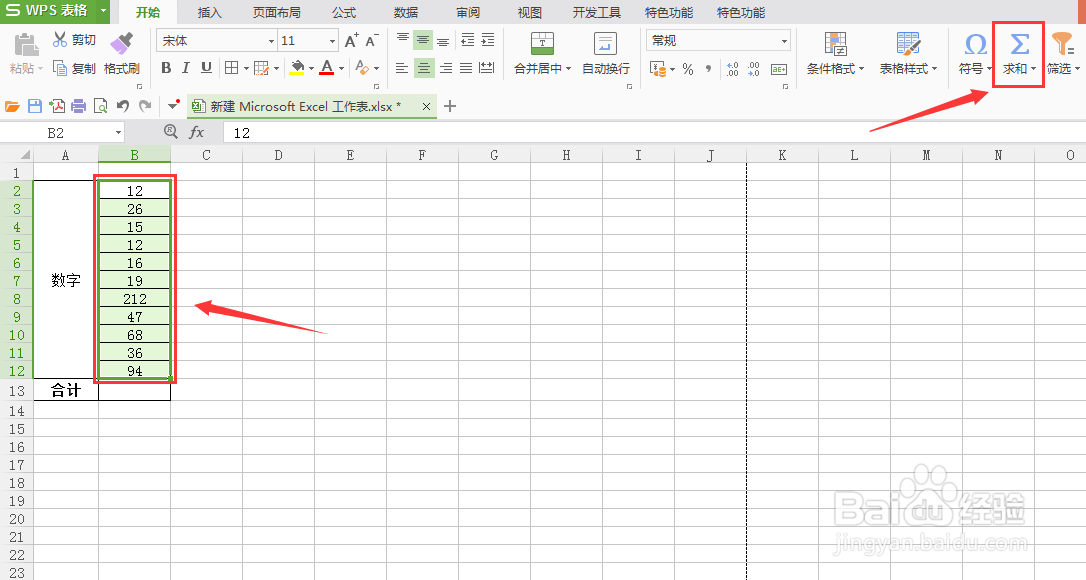Screen dimensions: 1086x580
Task: Switch to the 数据 tab
Action: click(x=406, y=12)
